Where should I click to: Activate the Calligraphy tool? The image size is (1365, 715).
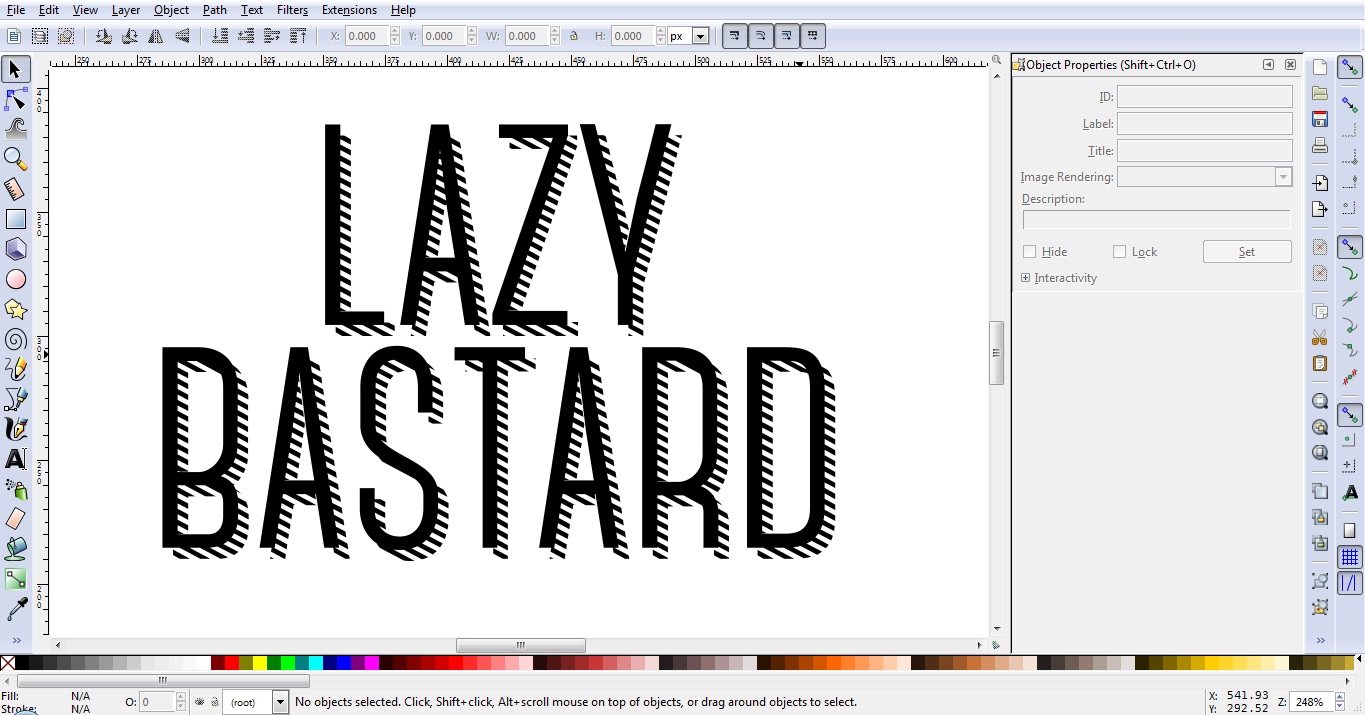16,429
